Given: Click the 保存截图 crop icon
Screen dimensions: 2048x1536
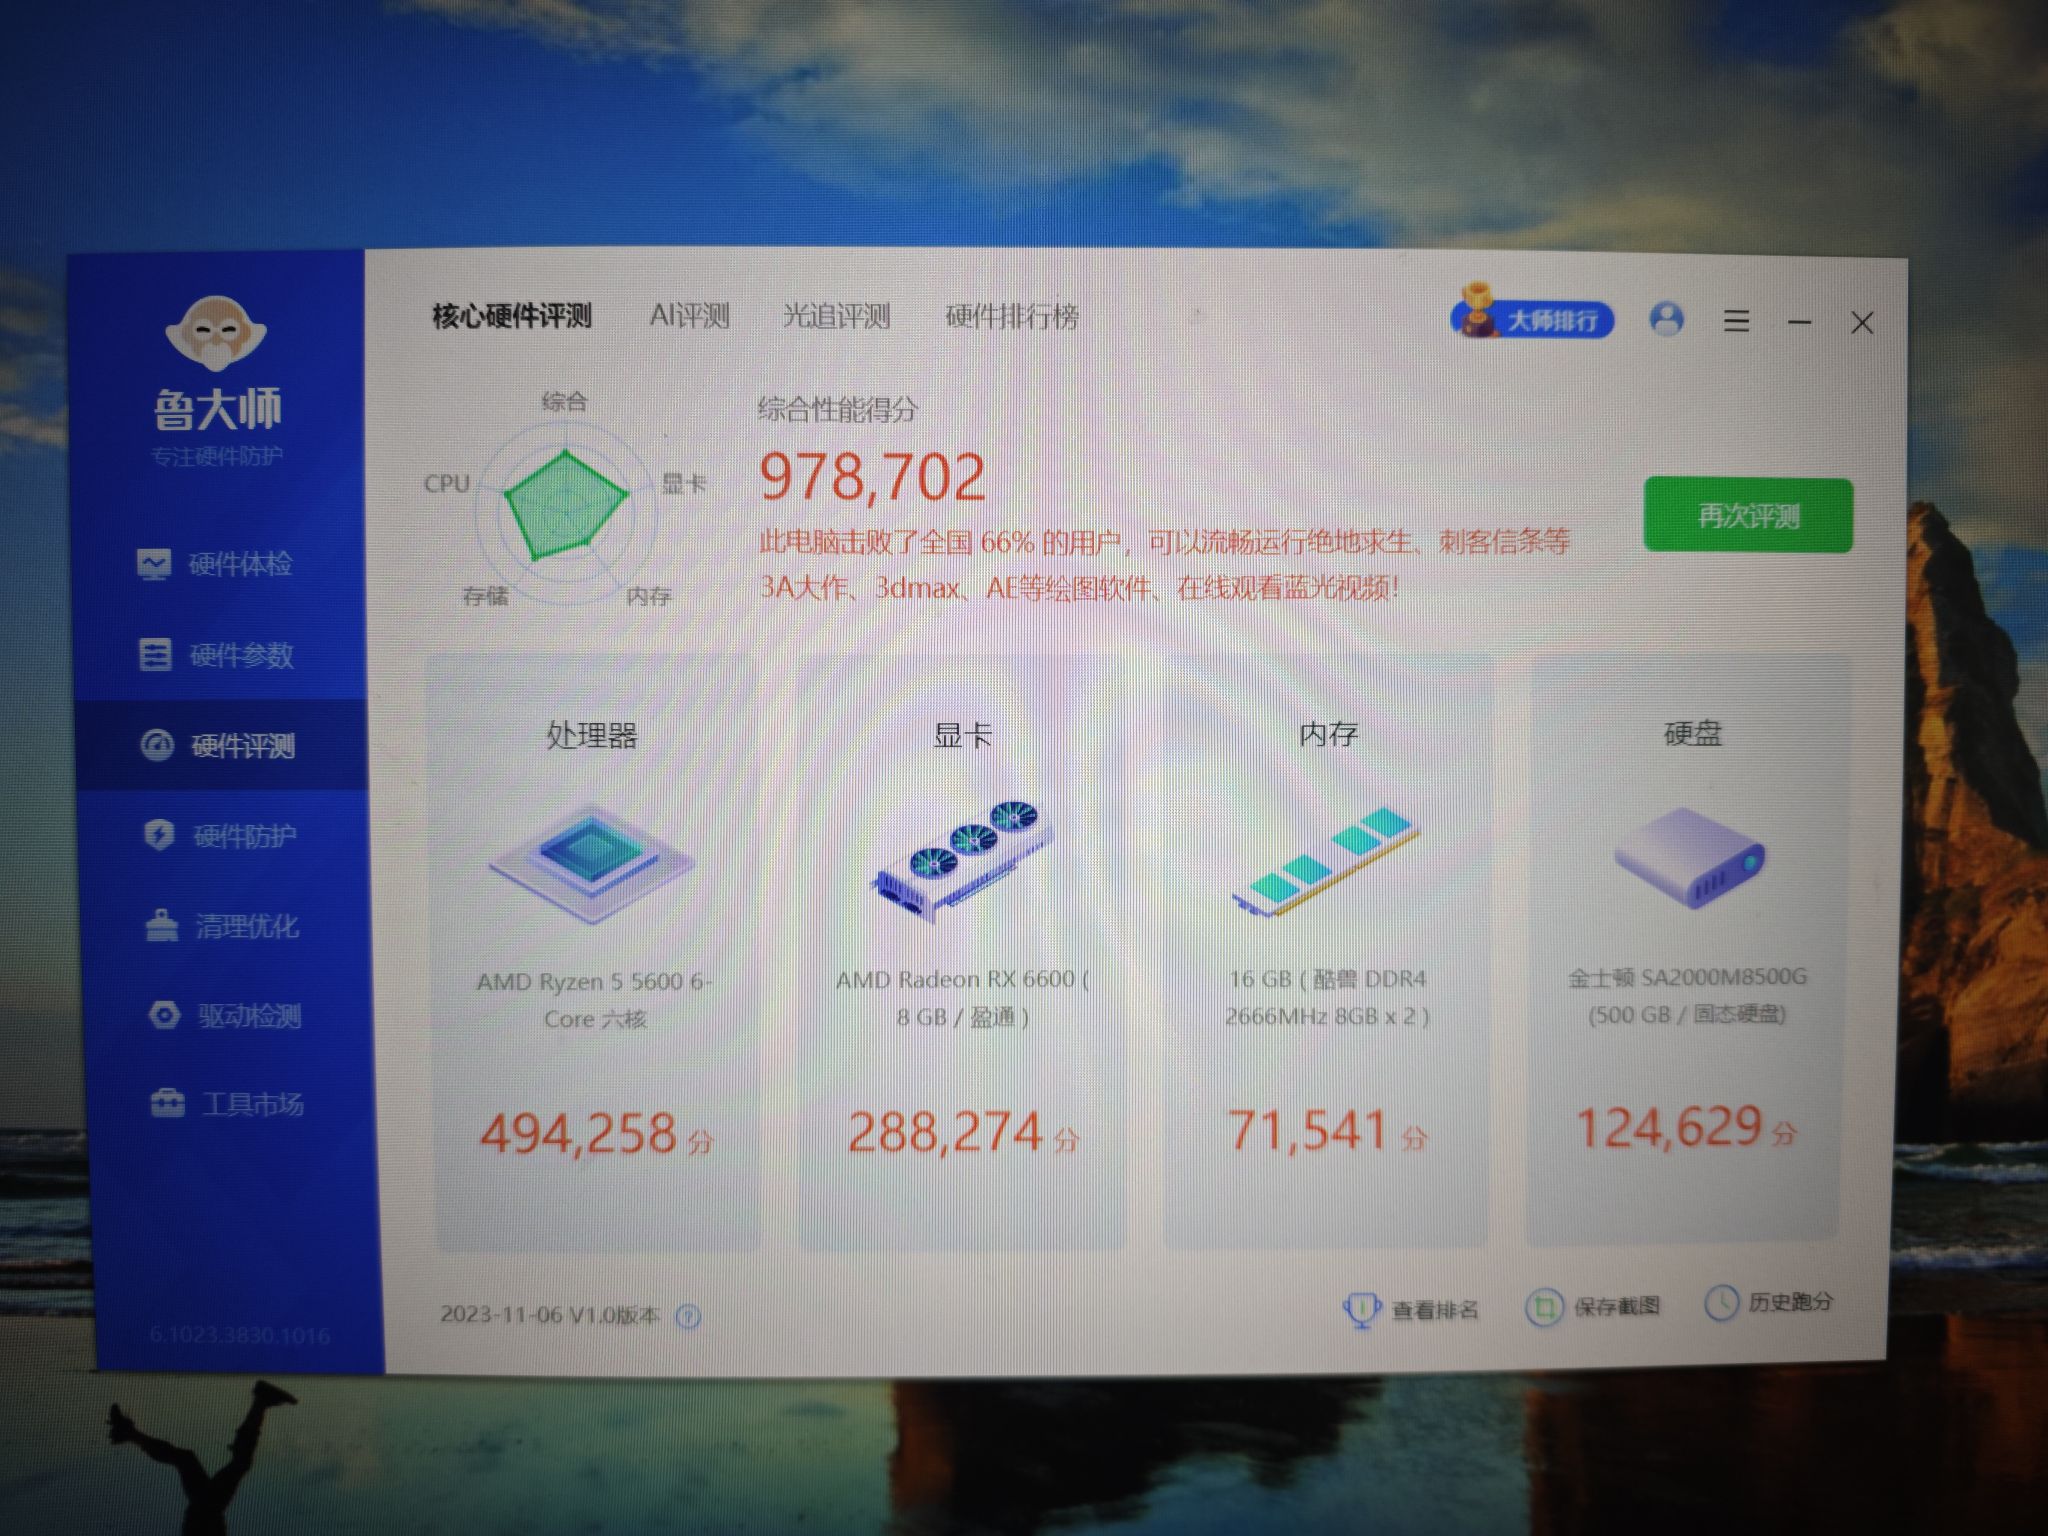Looking at the screenshot, I should click(1543, 1307).
